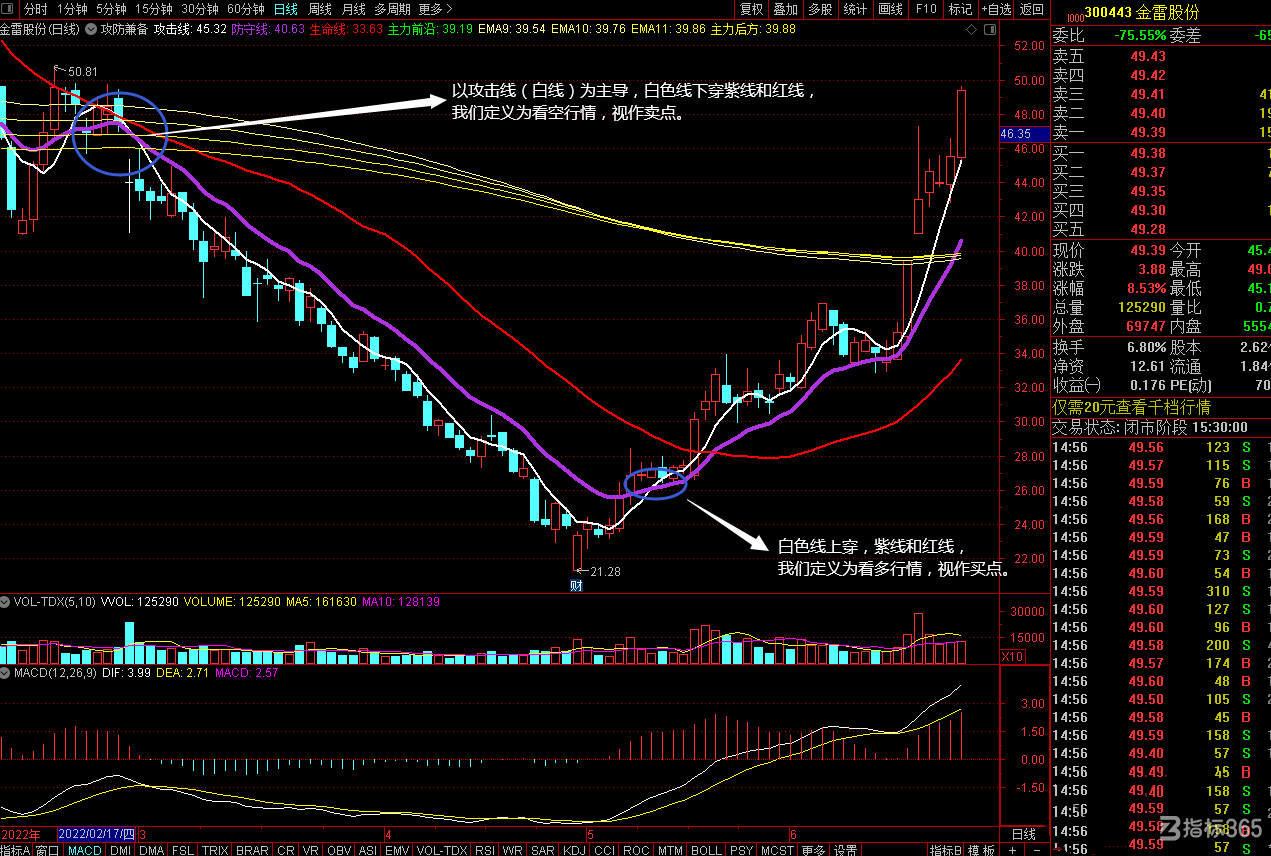Select the FSL indicator tab
This screenshot has width=1271, height=856.
(184, 850)
